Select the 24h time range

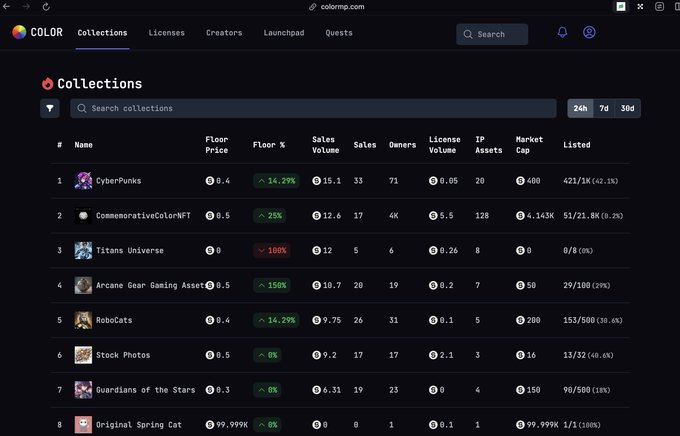click(580, 108)
